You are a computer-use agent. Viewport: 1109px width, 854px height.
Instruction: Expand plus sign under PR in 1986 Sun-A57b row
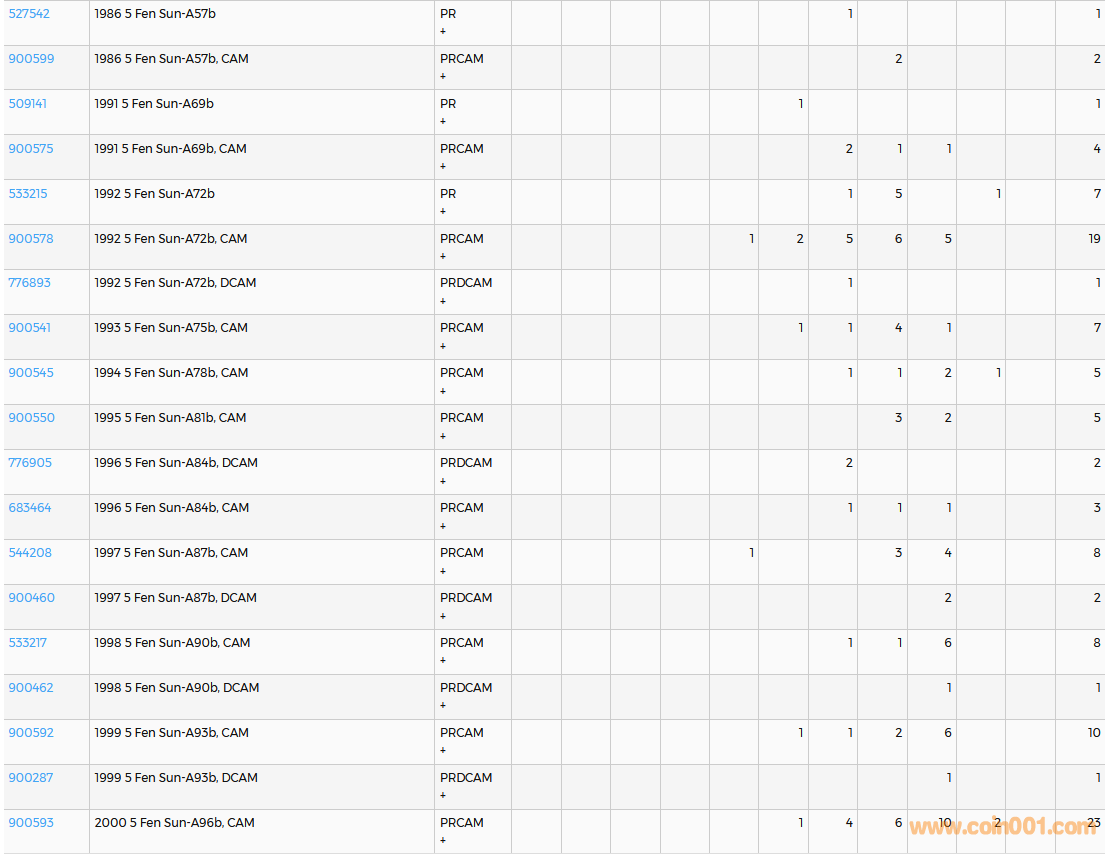[x=443, y=32]
